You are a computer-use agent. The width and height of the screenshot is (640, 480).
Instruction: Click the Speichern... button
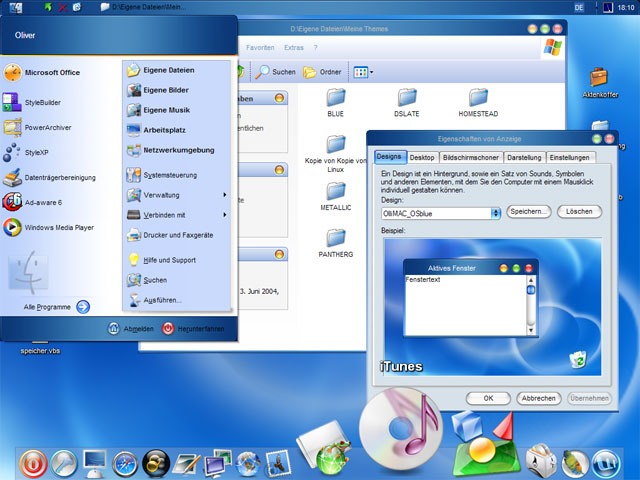click(529, 212)
